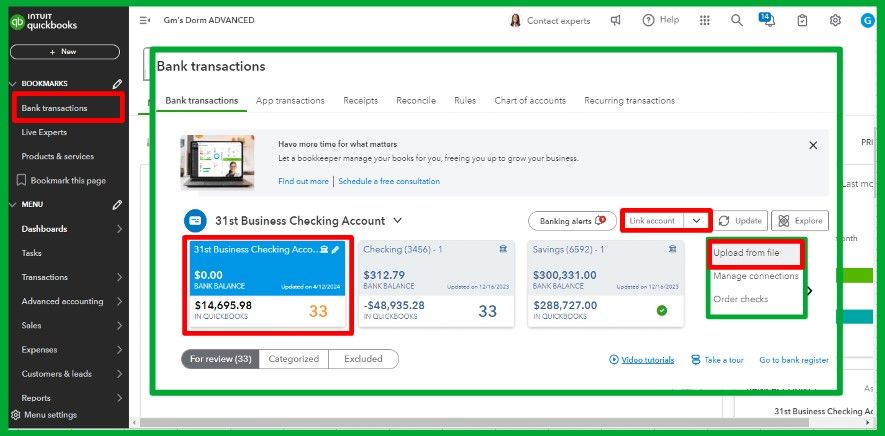Screen dimensions: 885x436
Task: Open the account selector dropdown chevron
Action: tap(397, 220)
